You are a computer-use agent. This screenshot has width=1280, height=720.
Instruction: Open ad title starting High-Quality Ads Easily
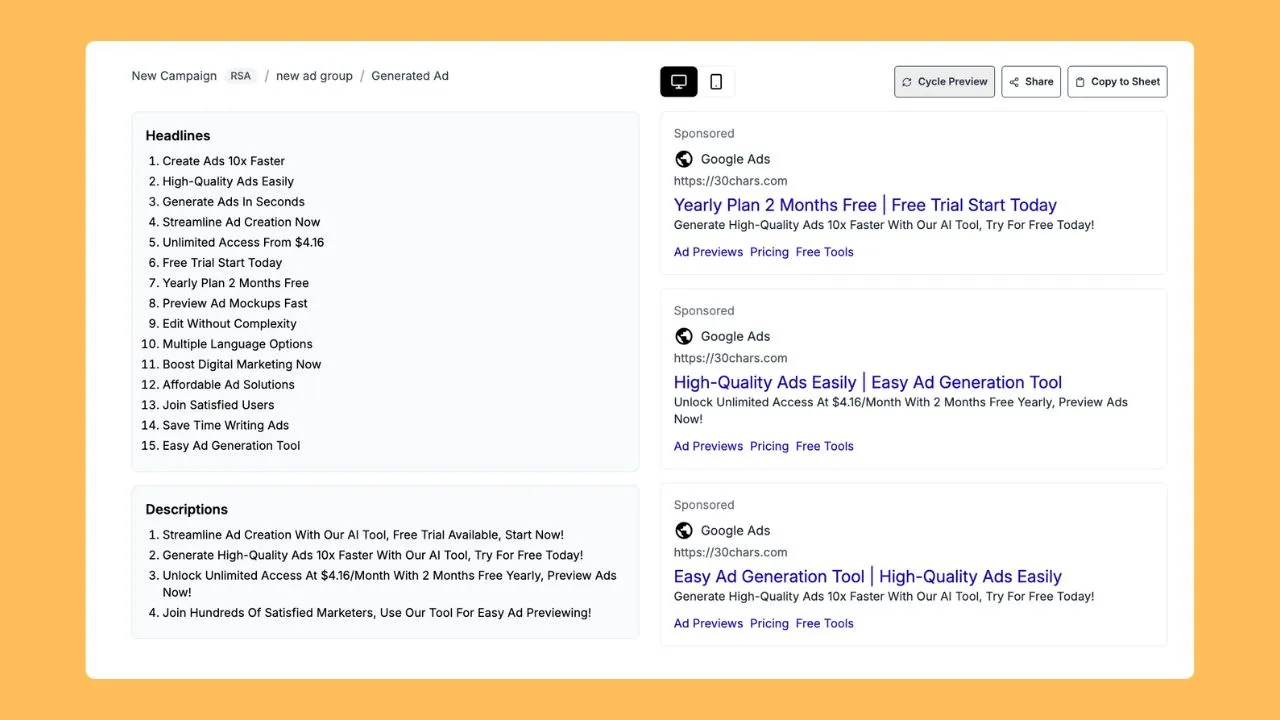pos(868,382)
